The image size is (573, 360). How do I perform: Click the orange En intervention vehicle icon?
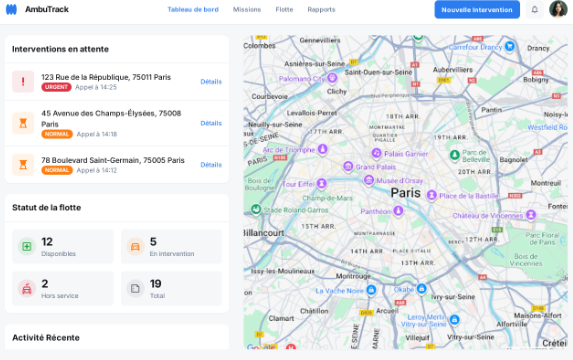135,246
